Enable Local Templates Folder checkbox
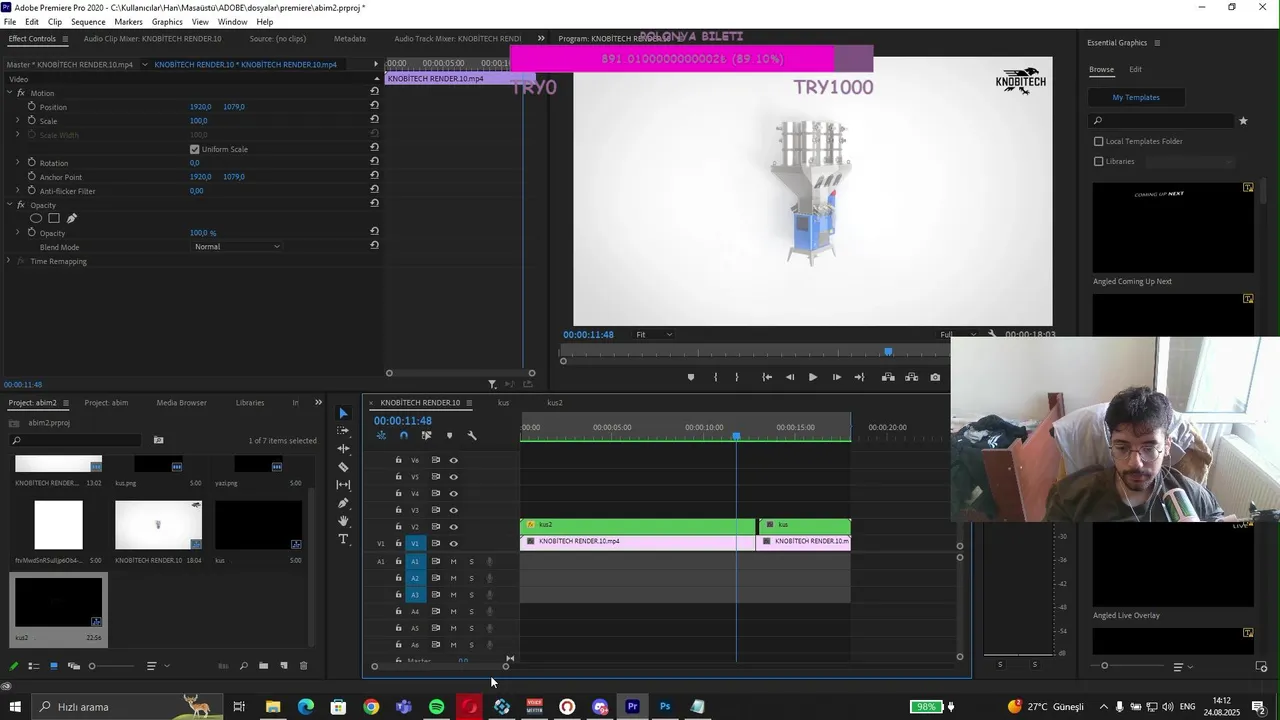The height and width of the screenshot is (720, 1280). click(x=1099, y=141)
